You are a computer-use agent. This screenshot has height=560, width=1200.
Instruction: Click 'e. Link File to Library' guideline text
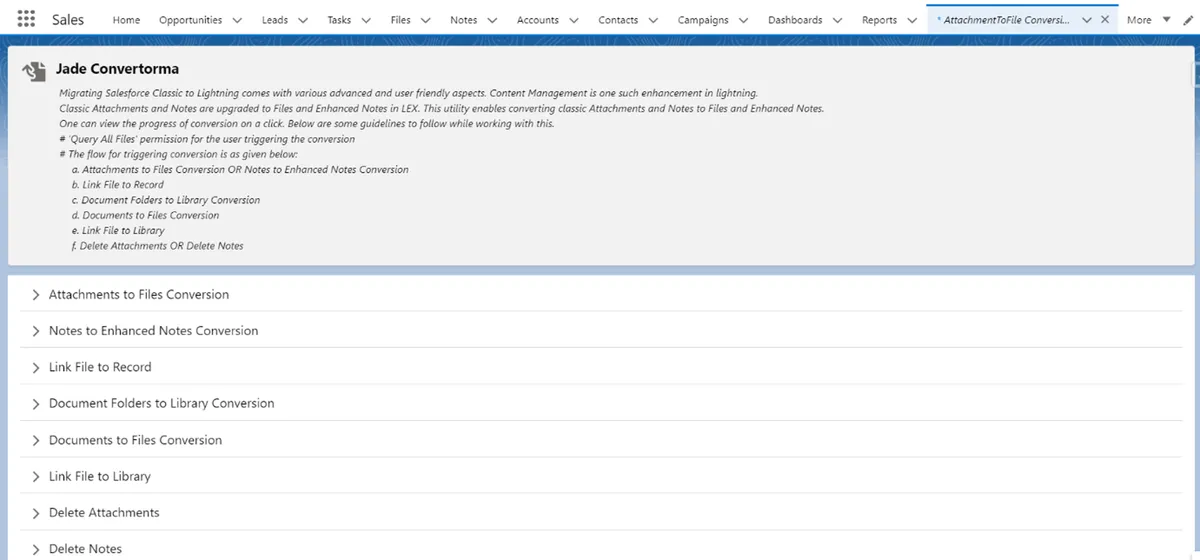point(118,231)
